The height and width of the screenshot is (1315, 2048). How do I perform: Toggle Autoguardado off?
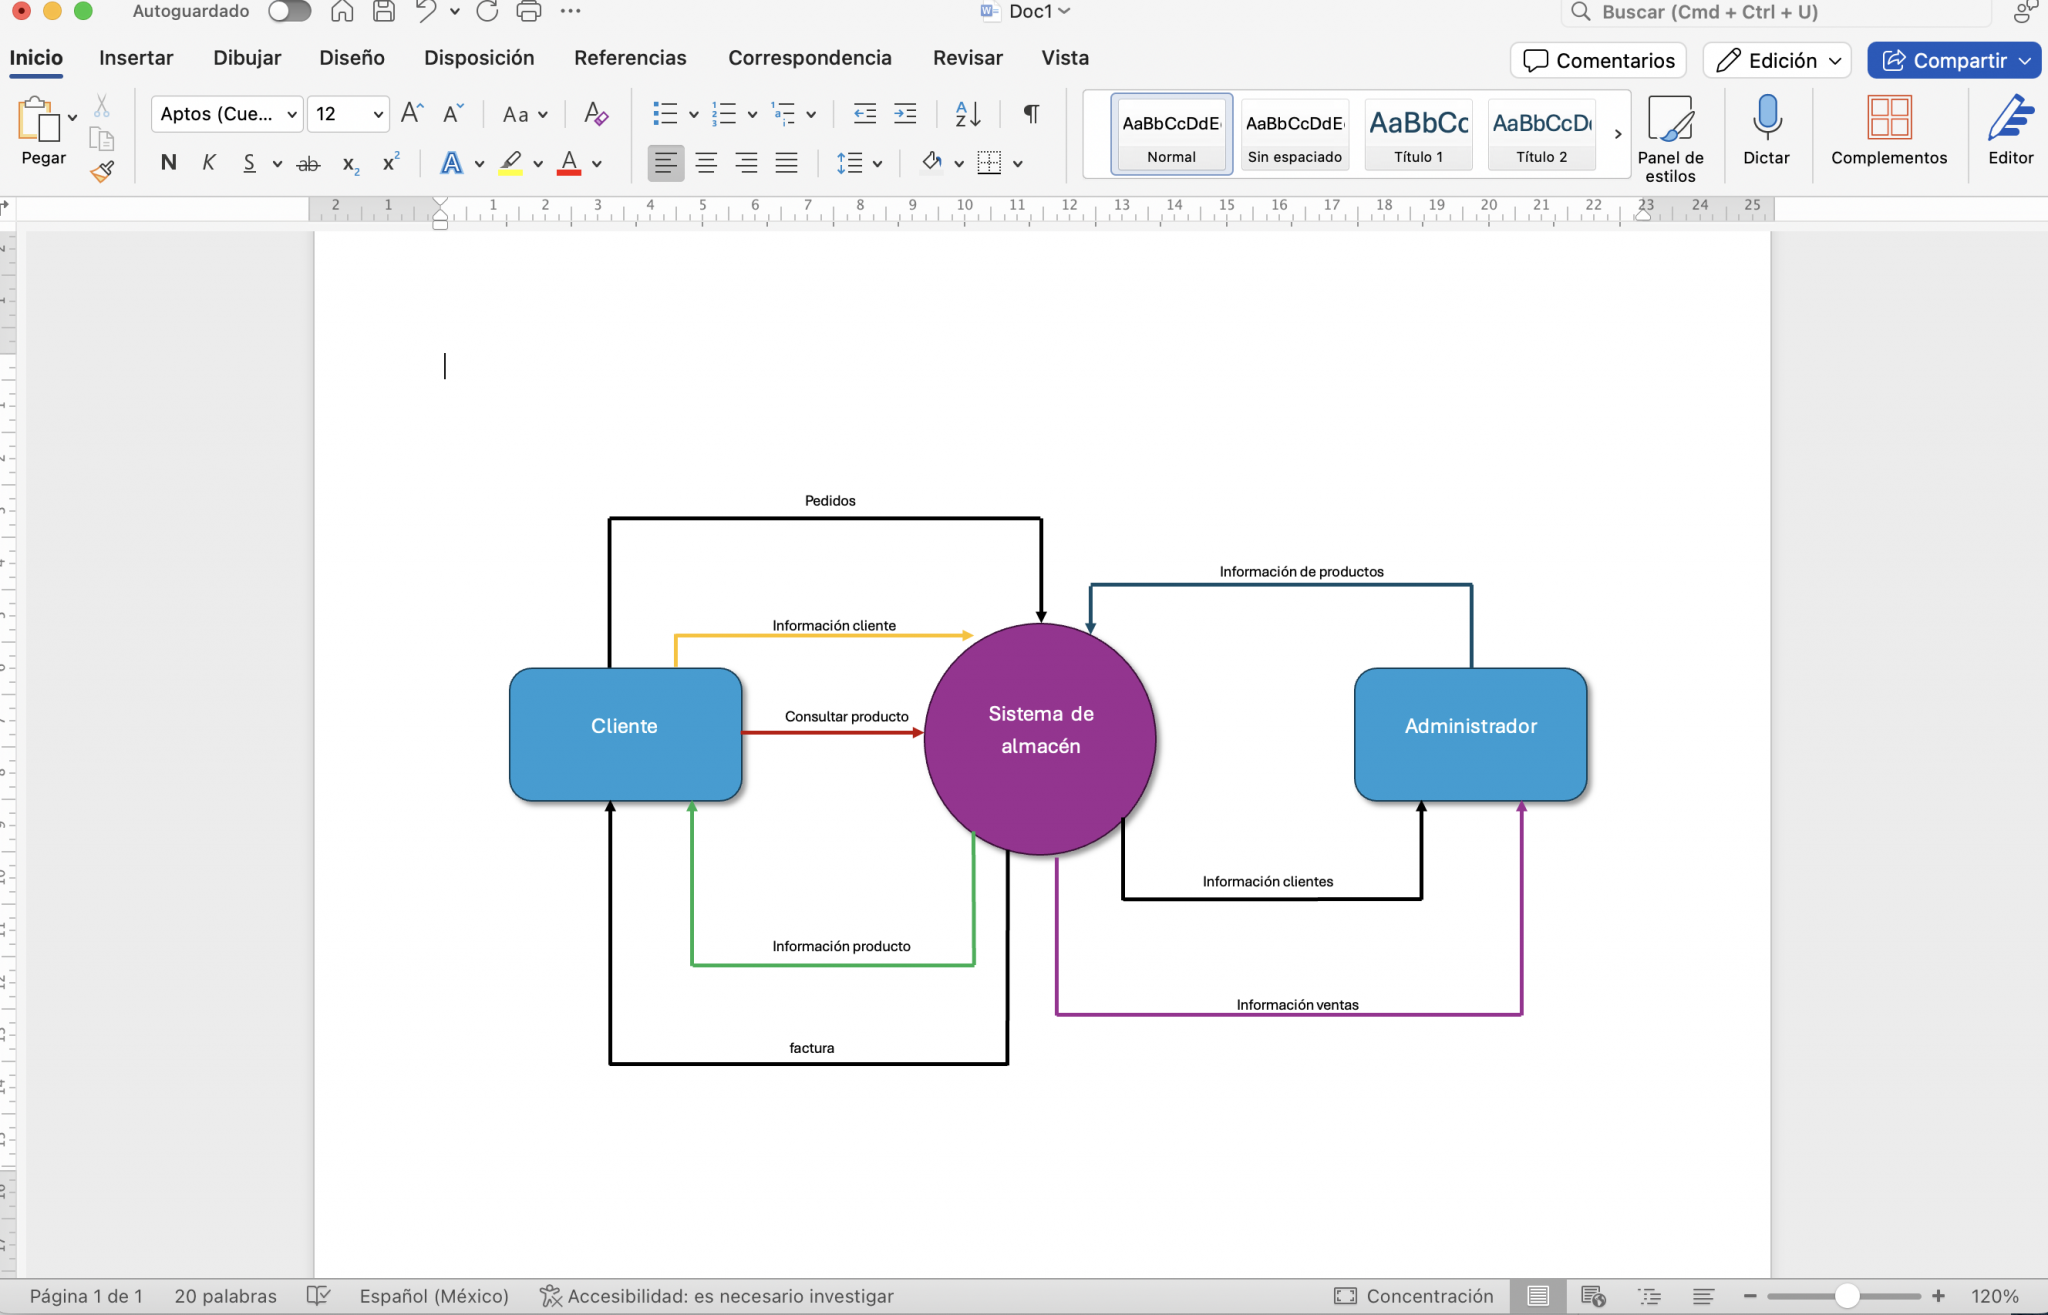[x=289, y=11]
